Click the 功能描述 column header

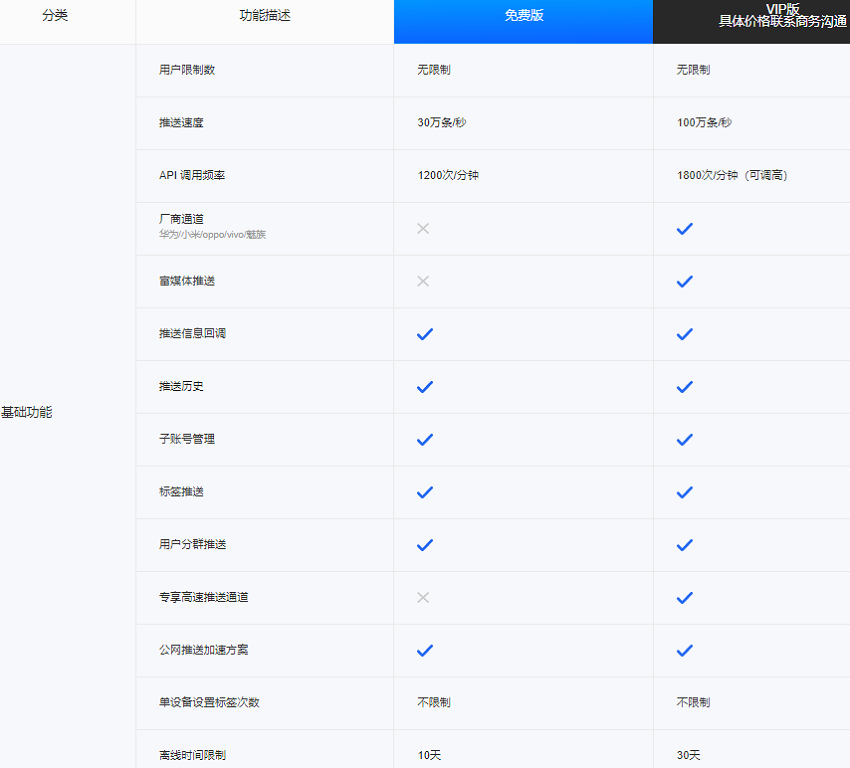[x=265, y=16]
